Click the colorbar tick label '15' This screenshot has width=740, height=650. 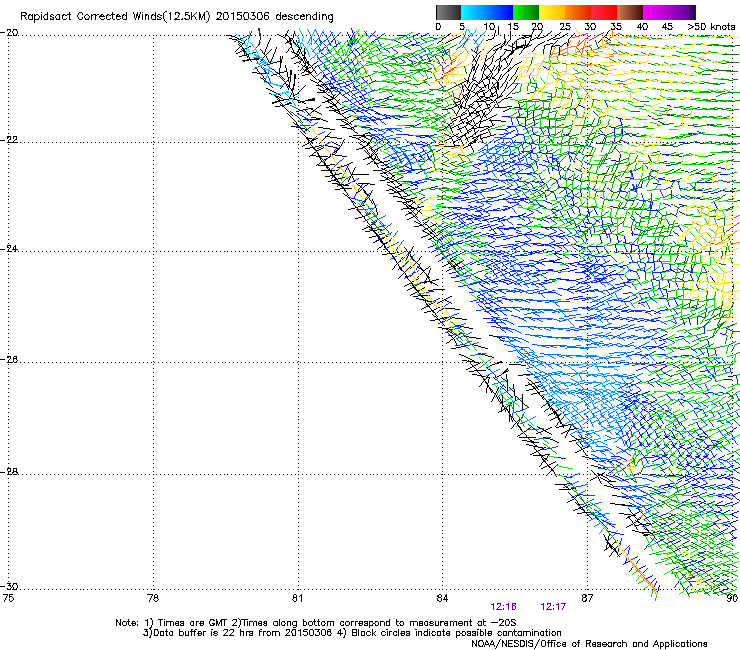click(x=513, y=27)
